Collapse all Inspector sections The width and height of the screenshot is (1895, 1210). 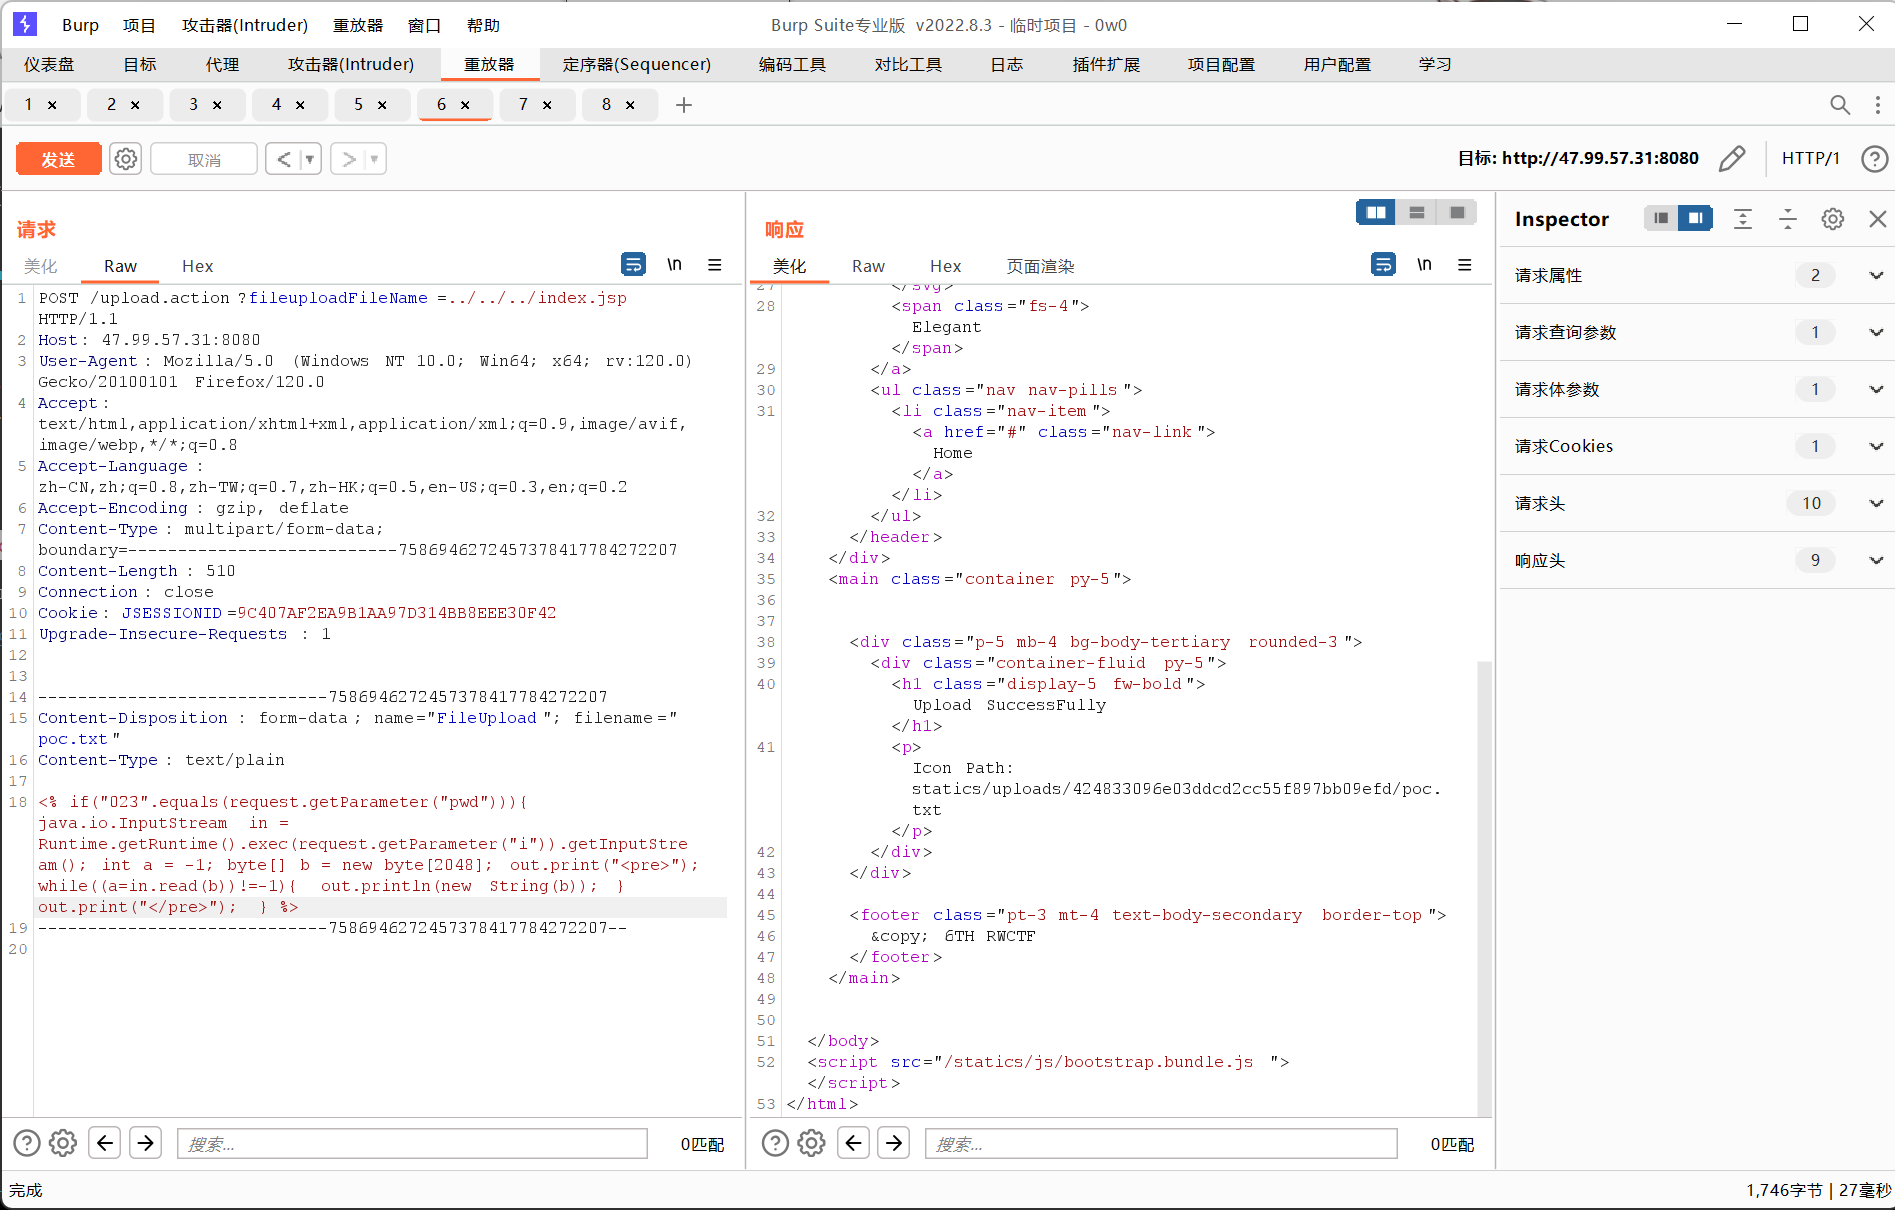[1788, 219]
